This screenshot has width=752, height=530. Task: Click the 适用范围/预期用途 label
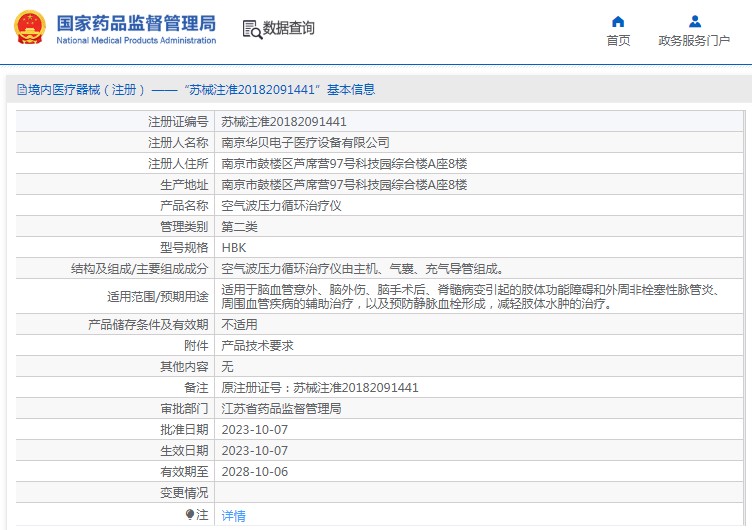coord(158,297)
